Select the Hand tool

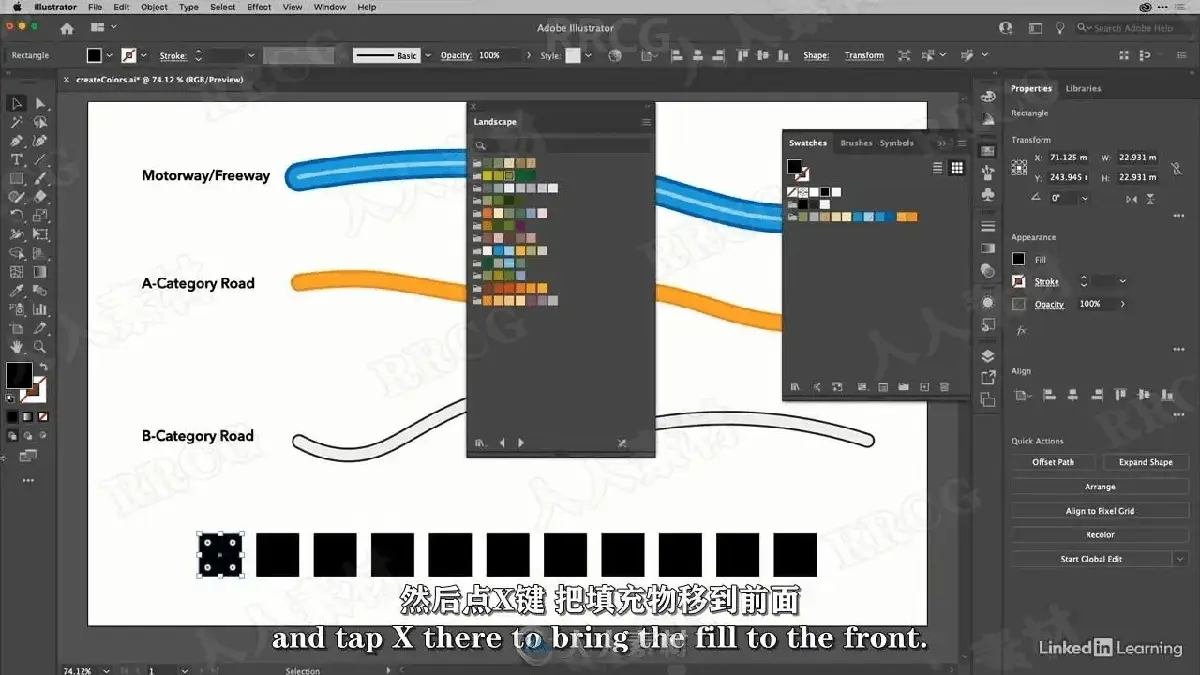(17, 347)
